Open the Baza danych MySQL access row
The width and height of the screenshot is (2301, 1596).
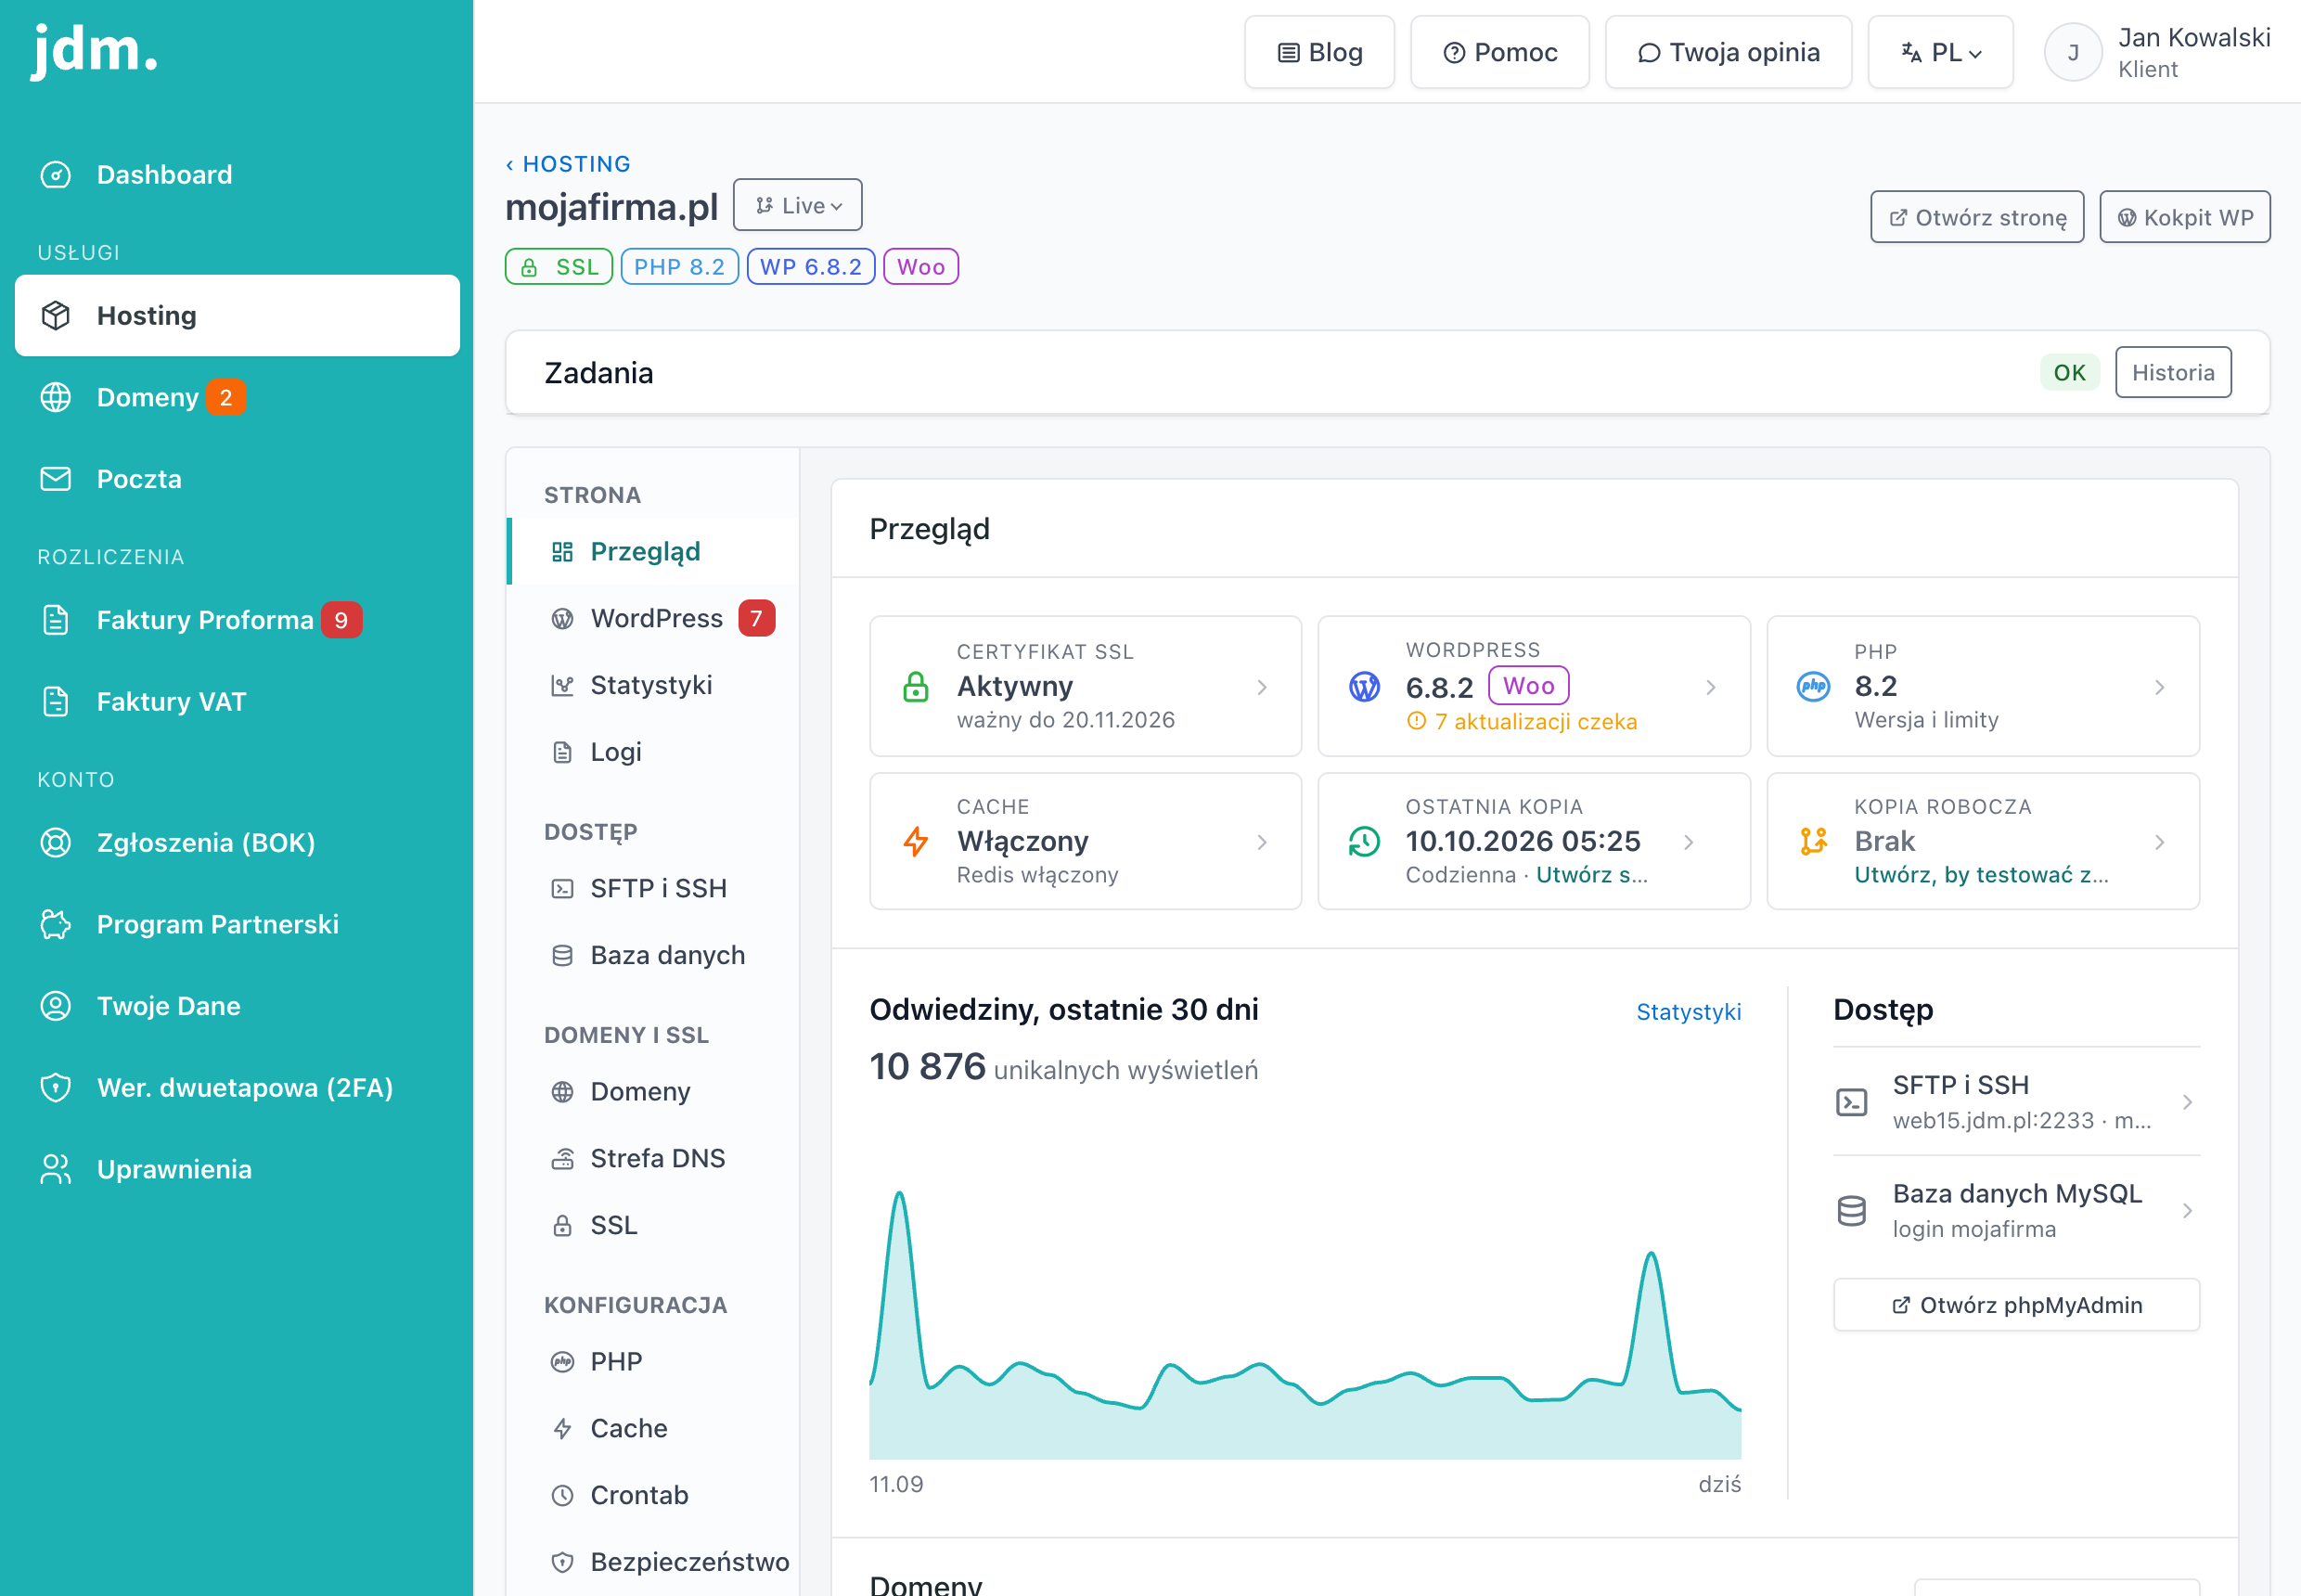pos(2016,1211)
